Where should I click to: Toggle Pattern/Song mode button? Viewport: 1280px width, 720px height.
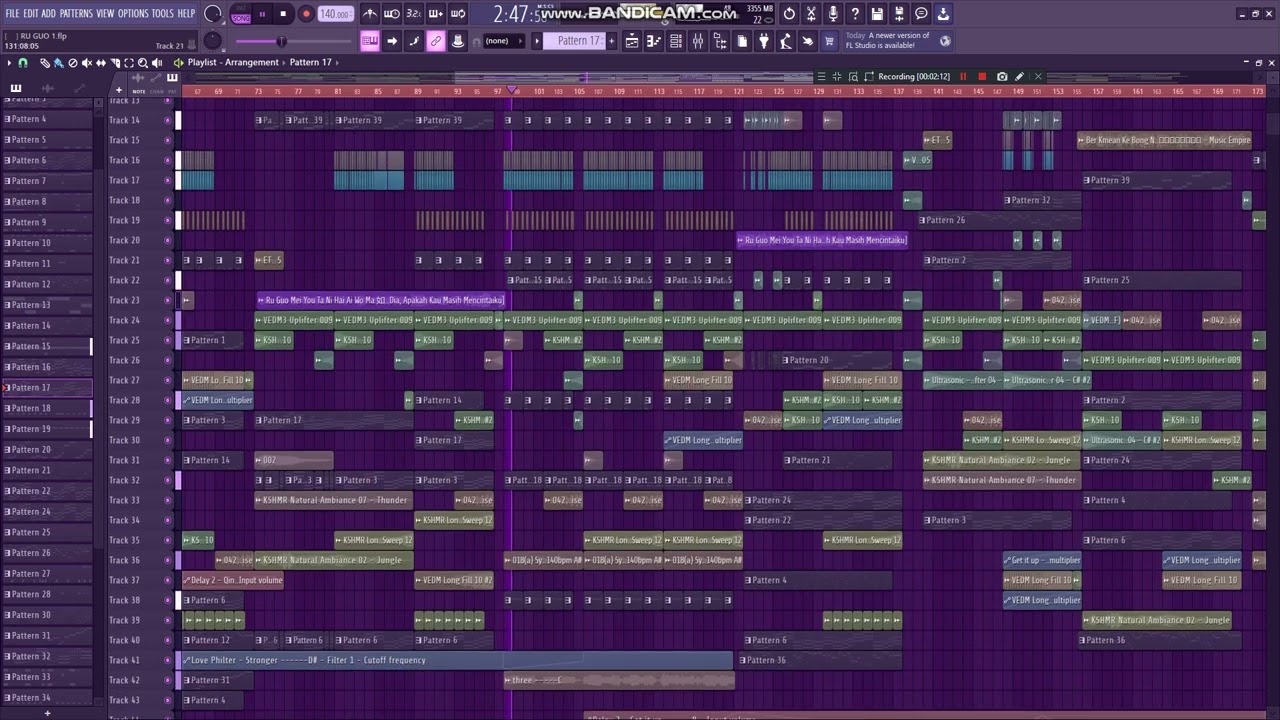point(241,14)
